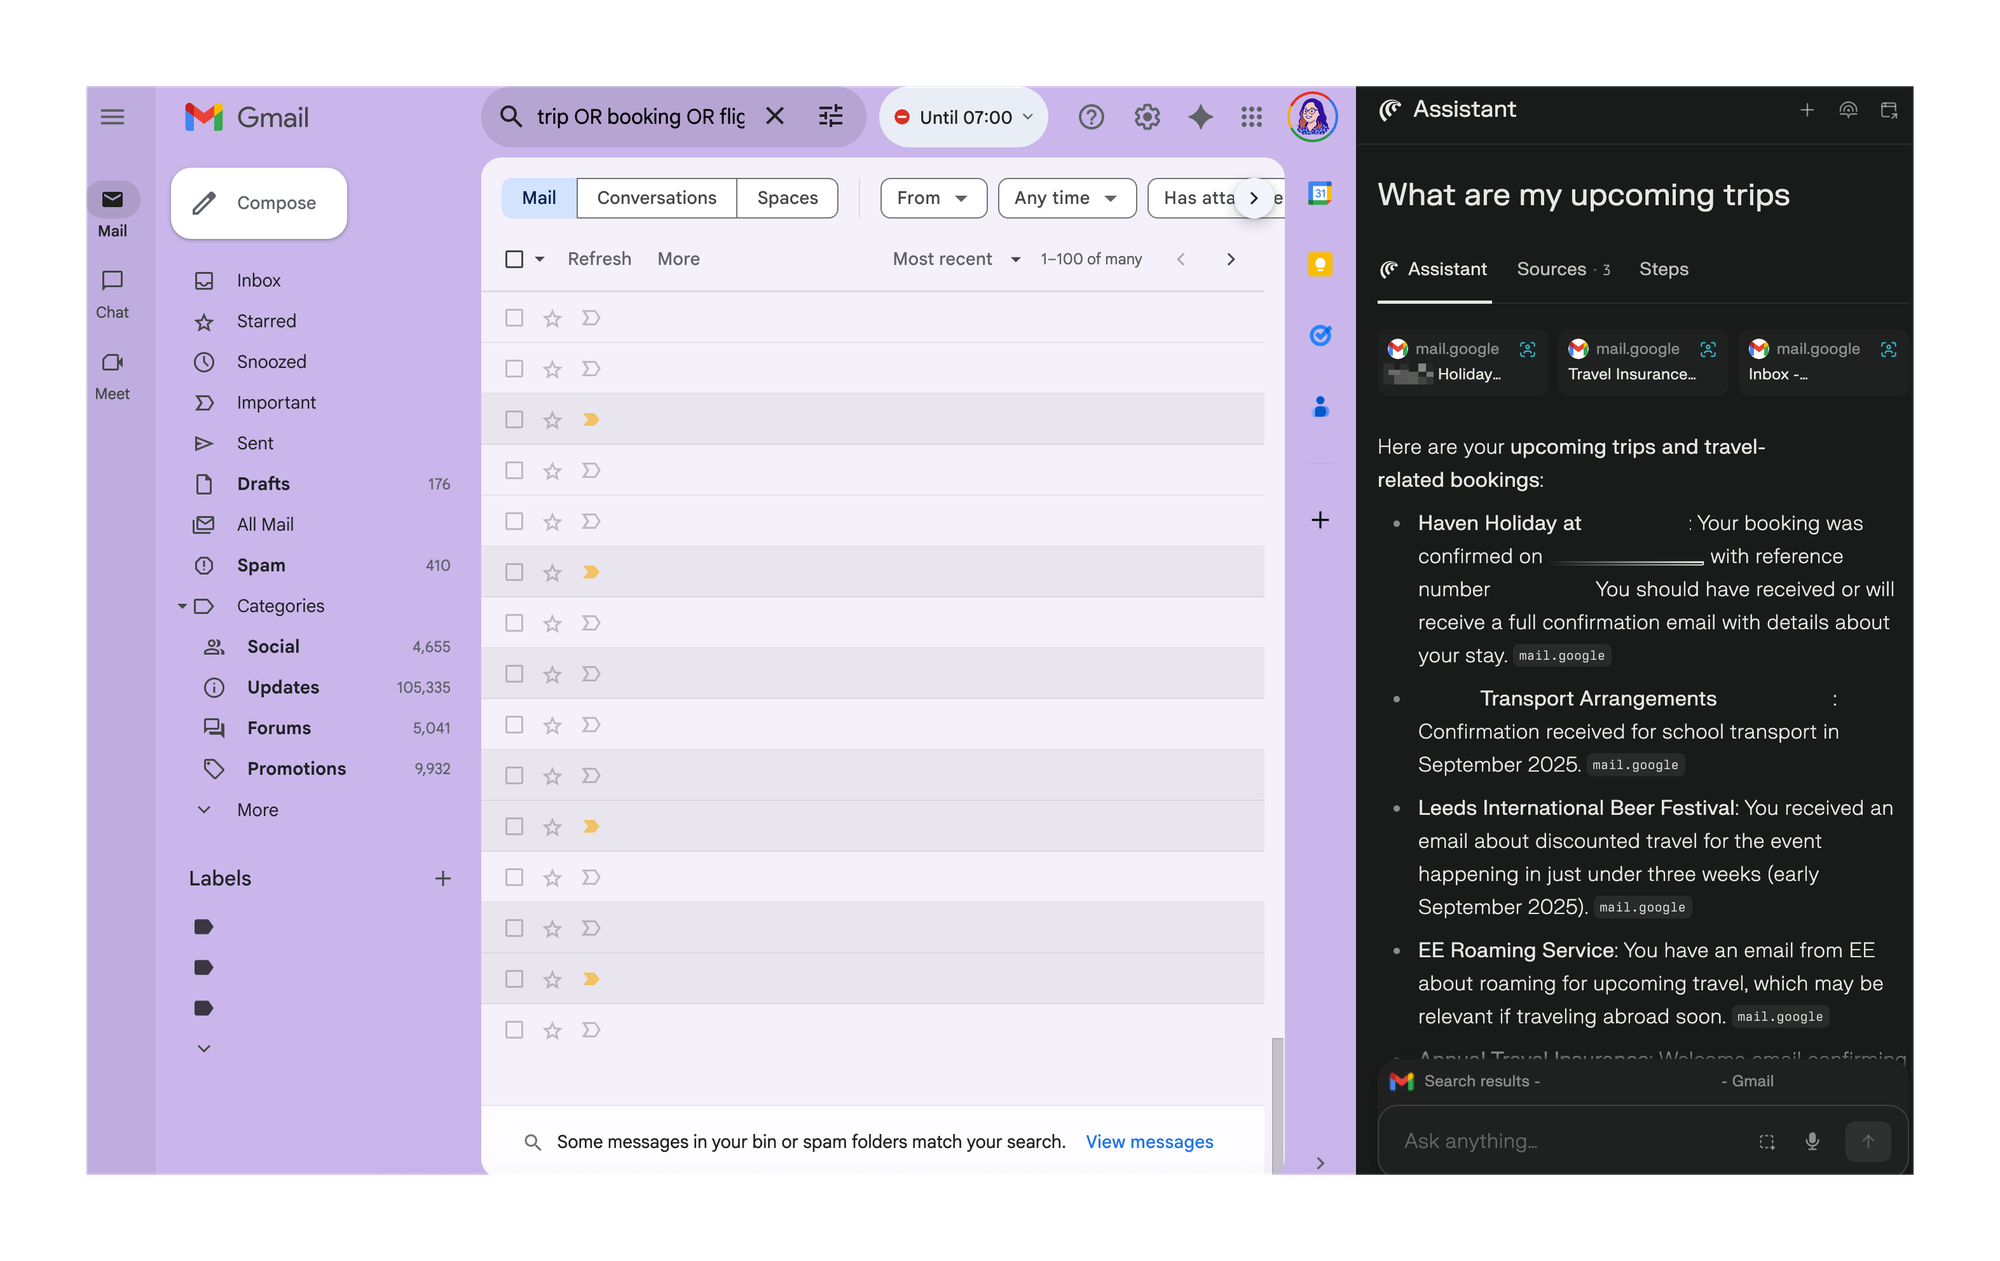Hide the side panel chevron at bottom
The height and width of the screenshot is (1261, 2000).
(1320, 1163)
